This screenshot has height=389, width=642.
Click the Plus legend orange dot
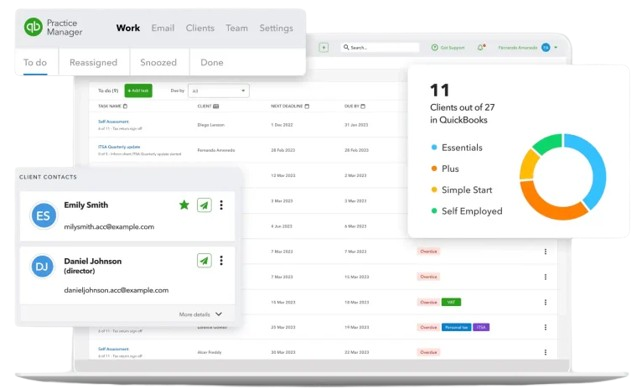tap(434, 168)
